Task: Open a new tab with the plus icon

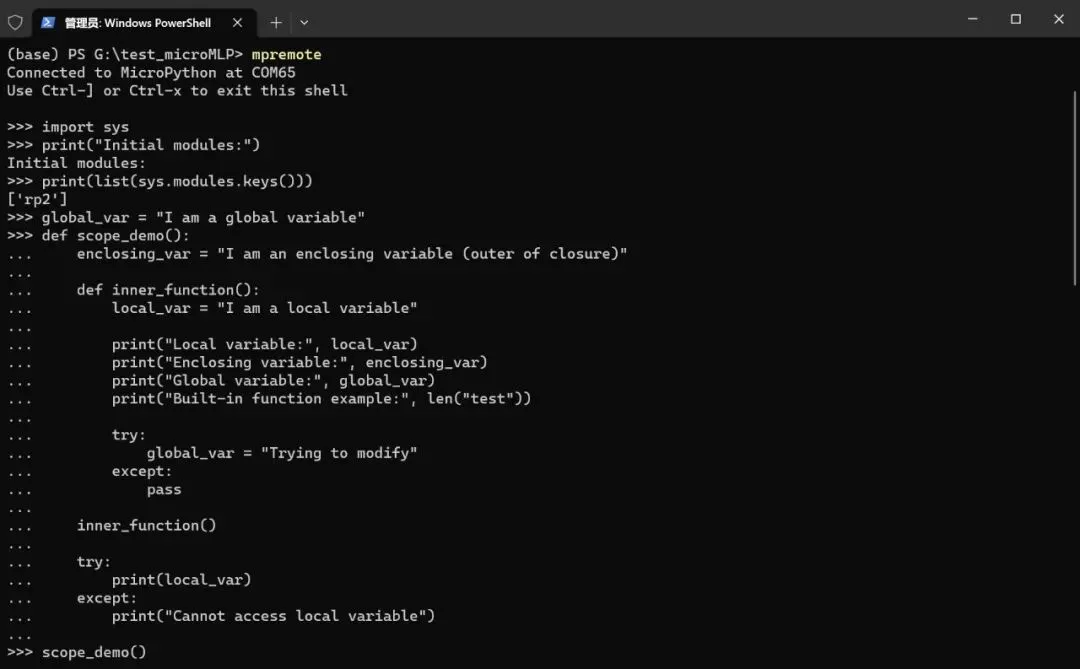Action: [x=276, y=23]
